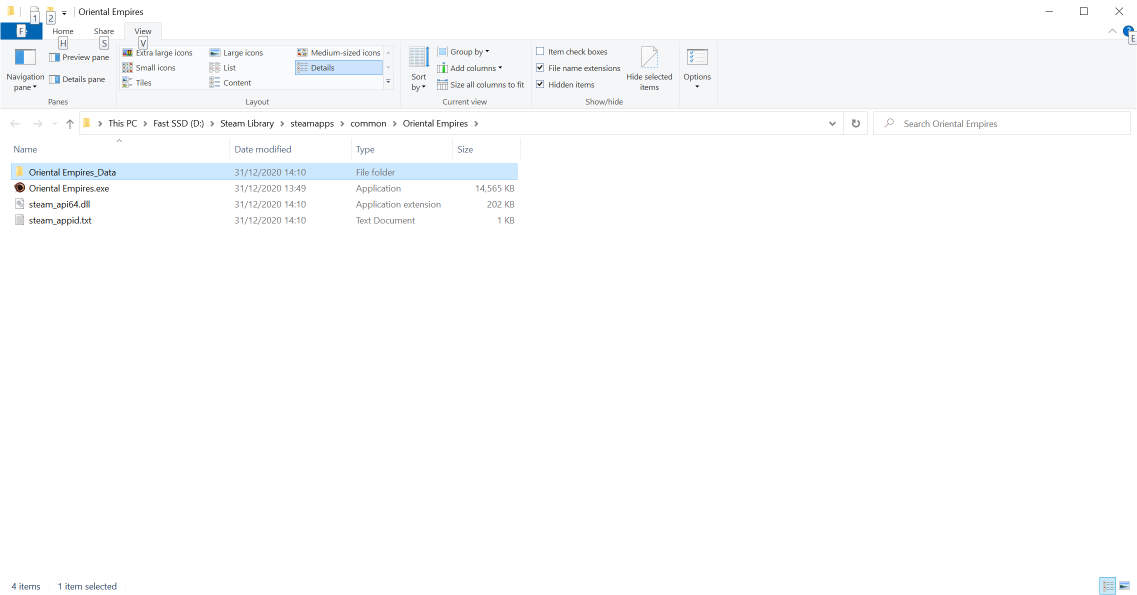Viewport: 1137px width, 595px height.
Task: Toggle the Preview pane
Action: click(x=79, y=57)
